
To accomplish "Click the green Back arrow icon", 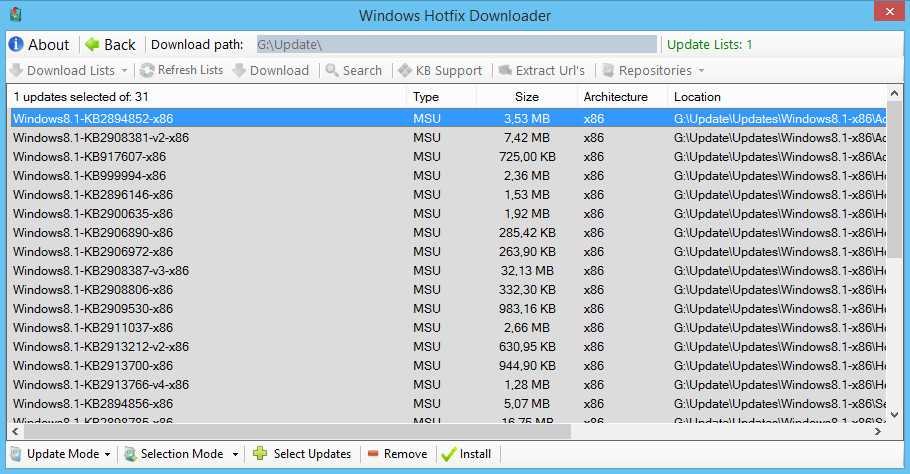I will 92,44.
